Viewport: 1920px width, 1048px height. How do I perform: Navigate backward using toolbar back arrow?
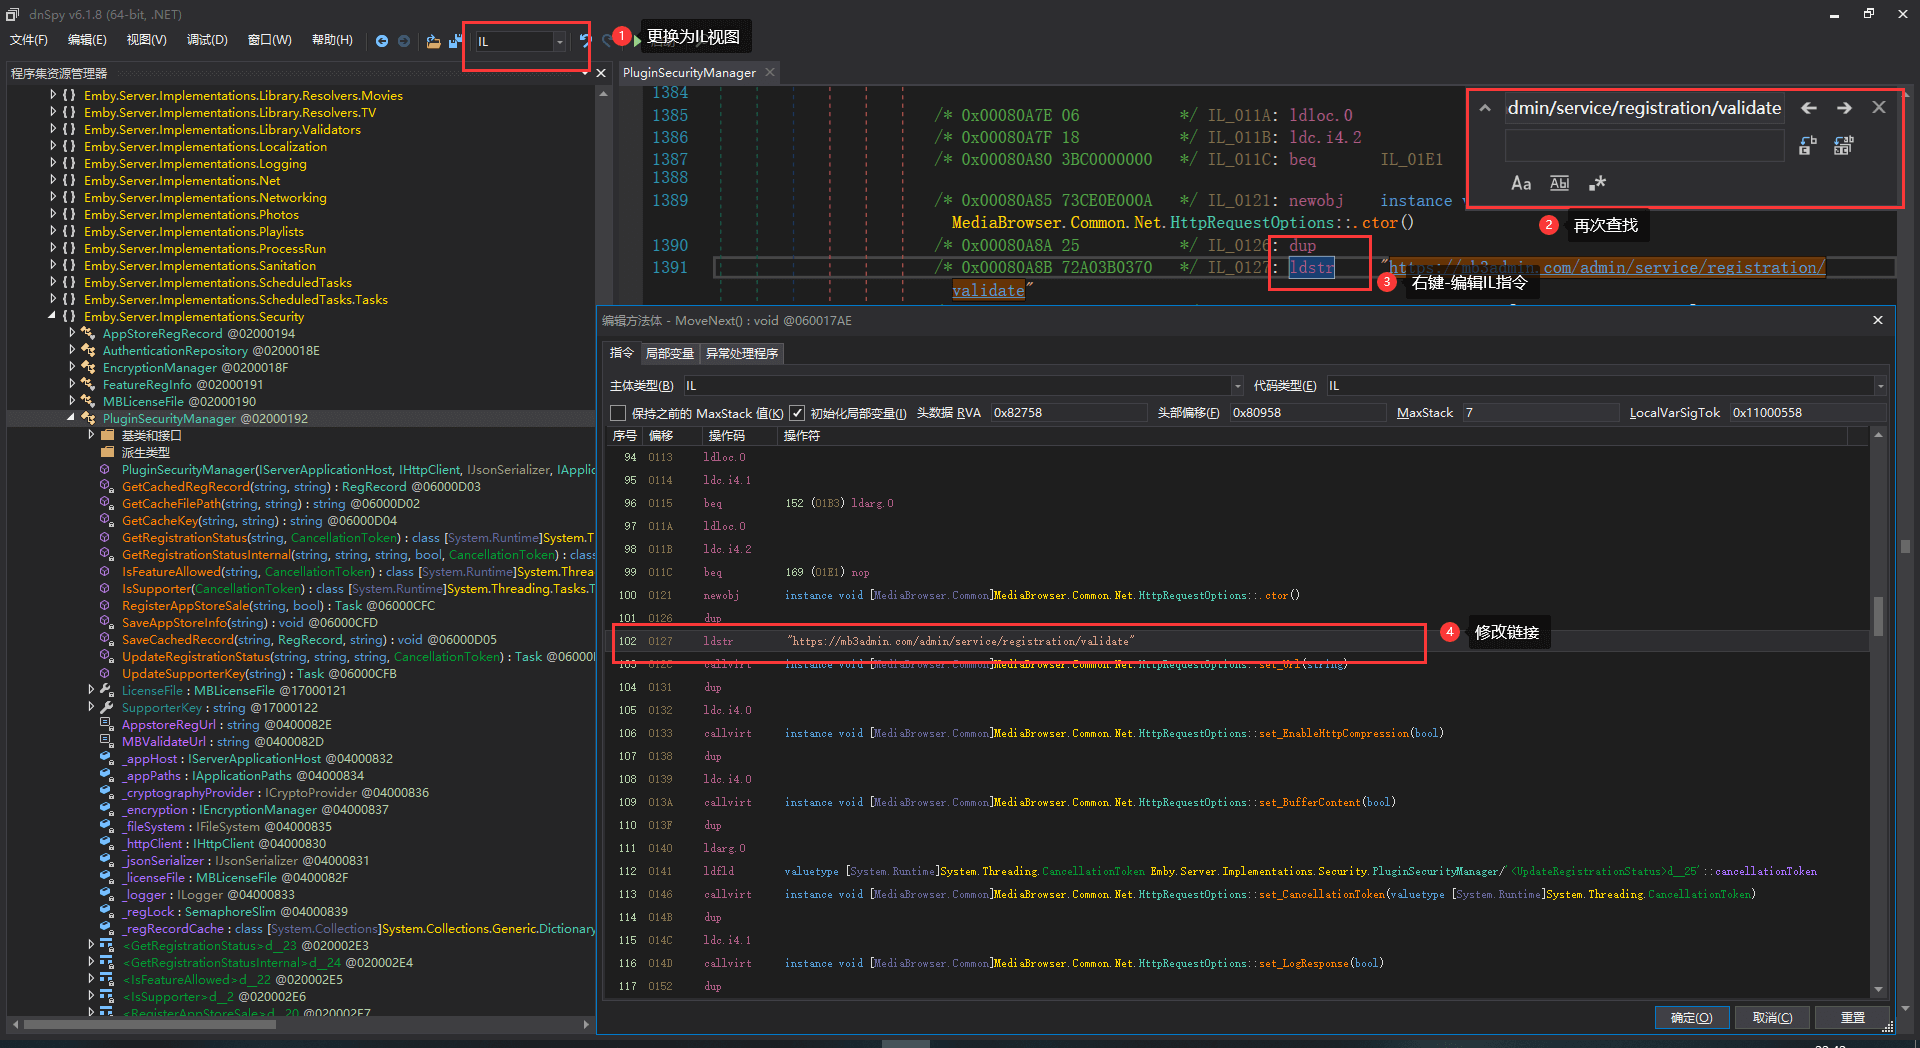(x=383, y=41)
